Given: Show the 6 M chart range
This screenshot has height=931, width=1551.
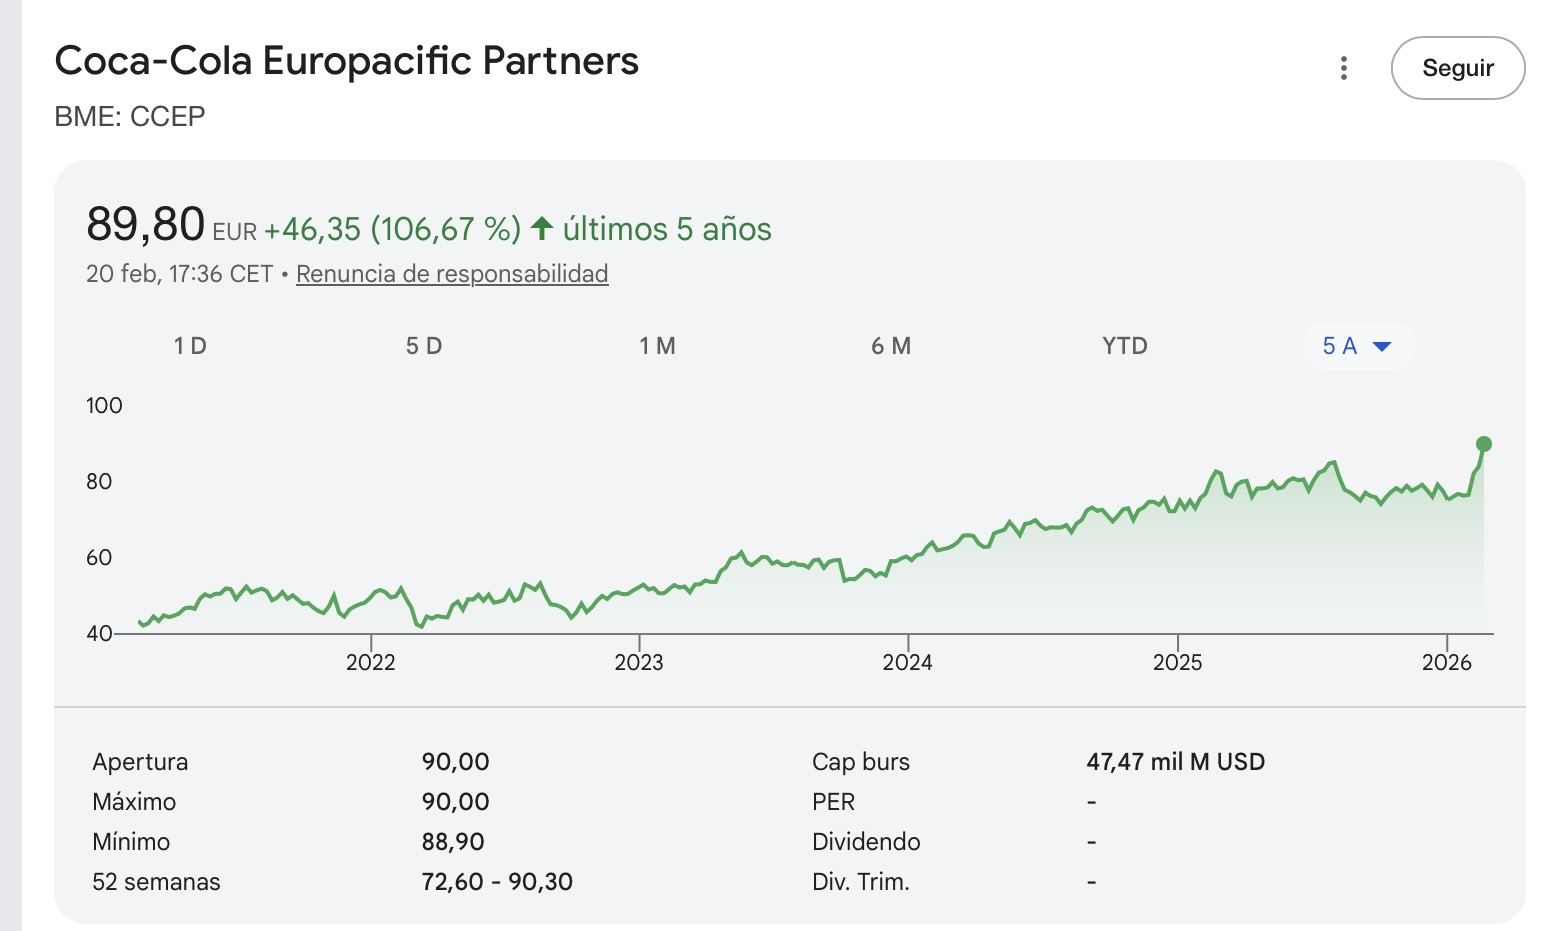Looking at the screenshot, I should (x=891, y=346).
